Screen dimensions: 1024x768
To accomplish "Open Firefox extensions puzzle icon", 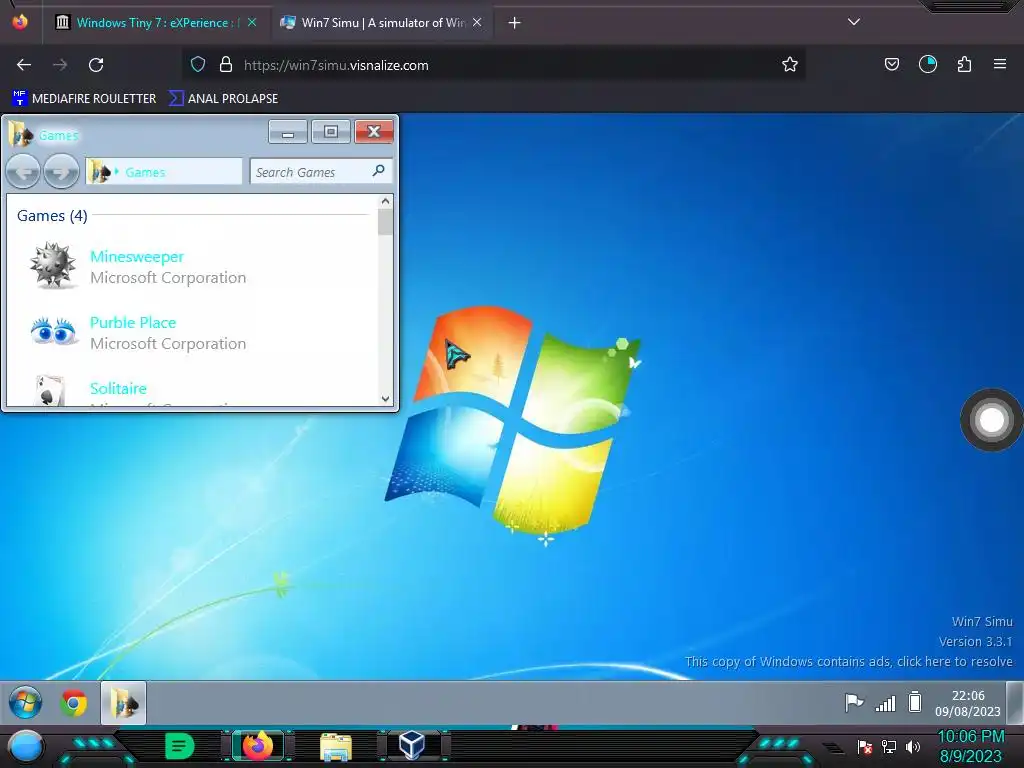I will (964, 64).
